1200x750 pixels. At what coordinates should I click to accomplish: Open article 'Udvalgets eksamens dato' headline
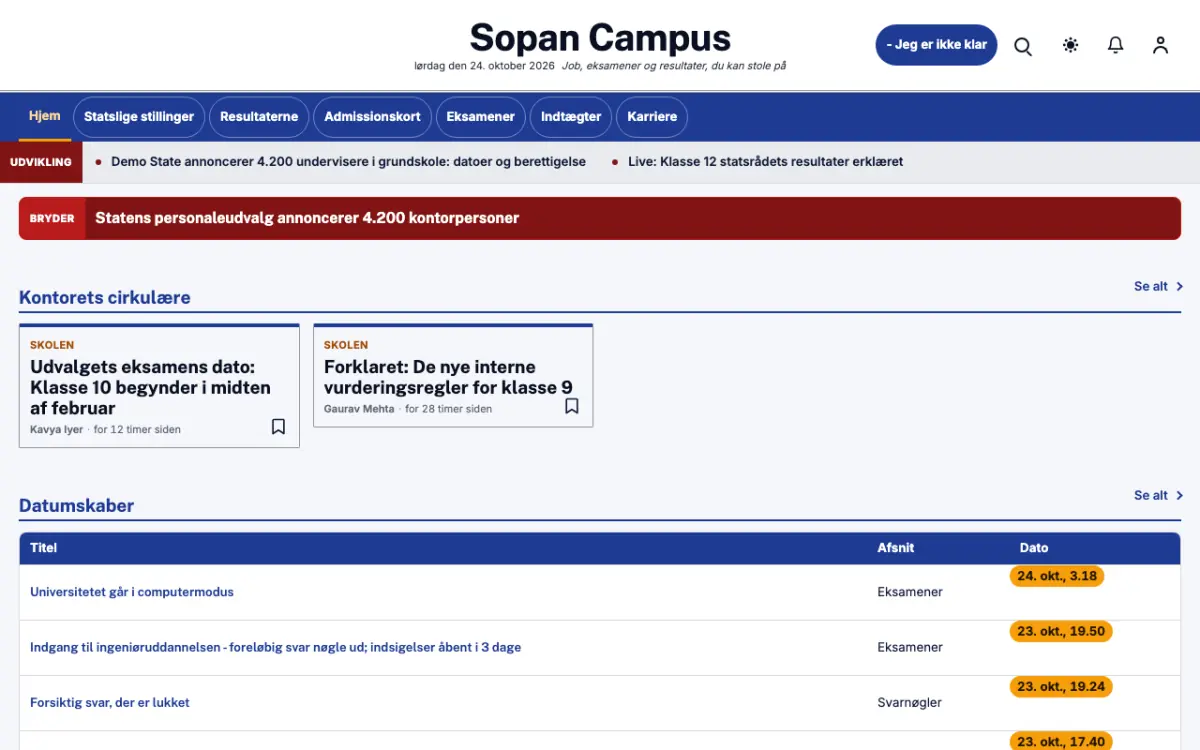tap(150, 388)
